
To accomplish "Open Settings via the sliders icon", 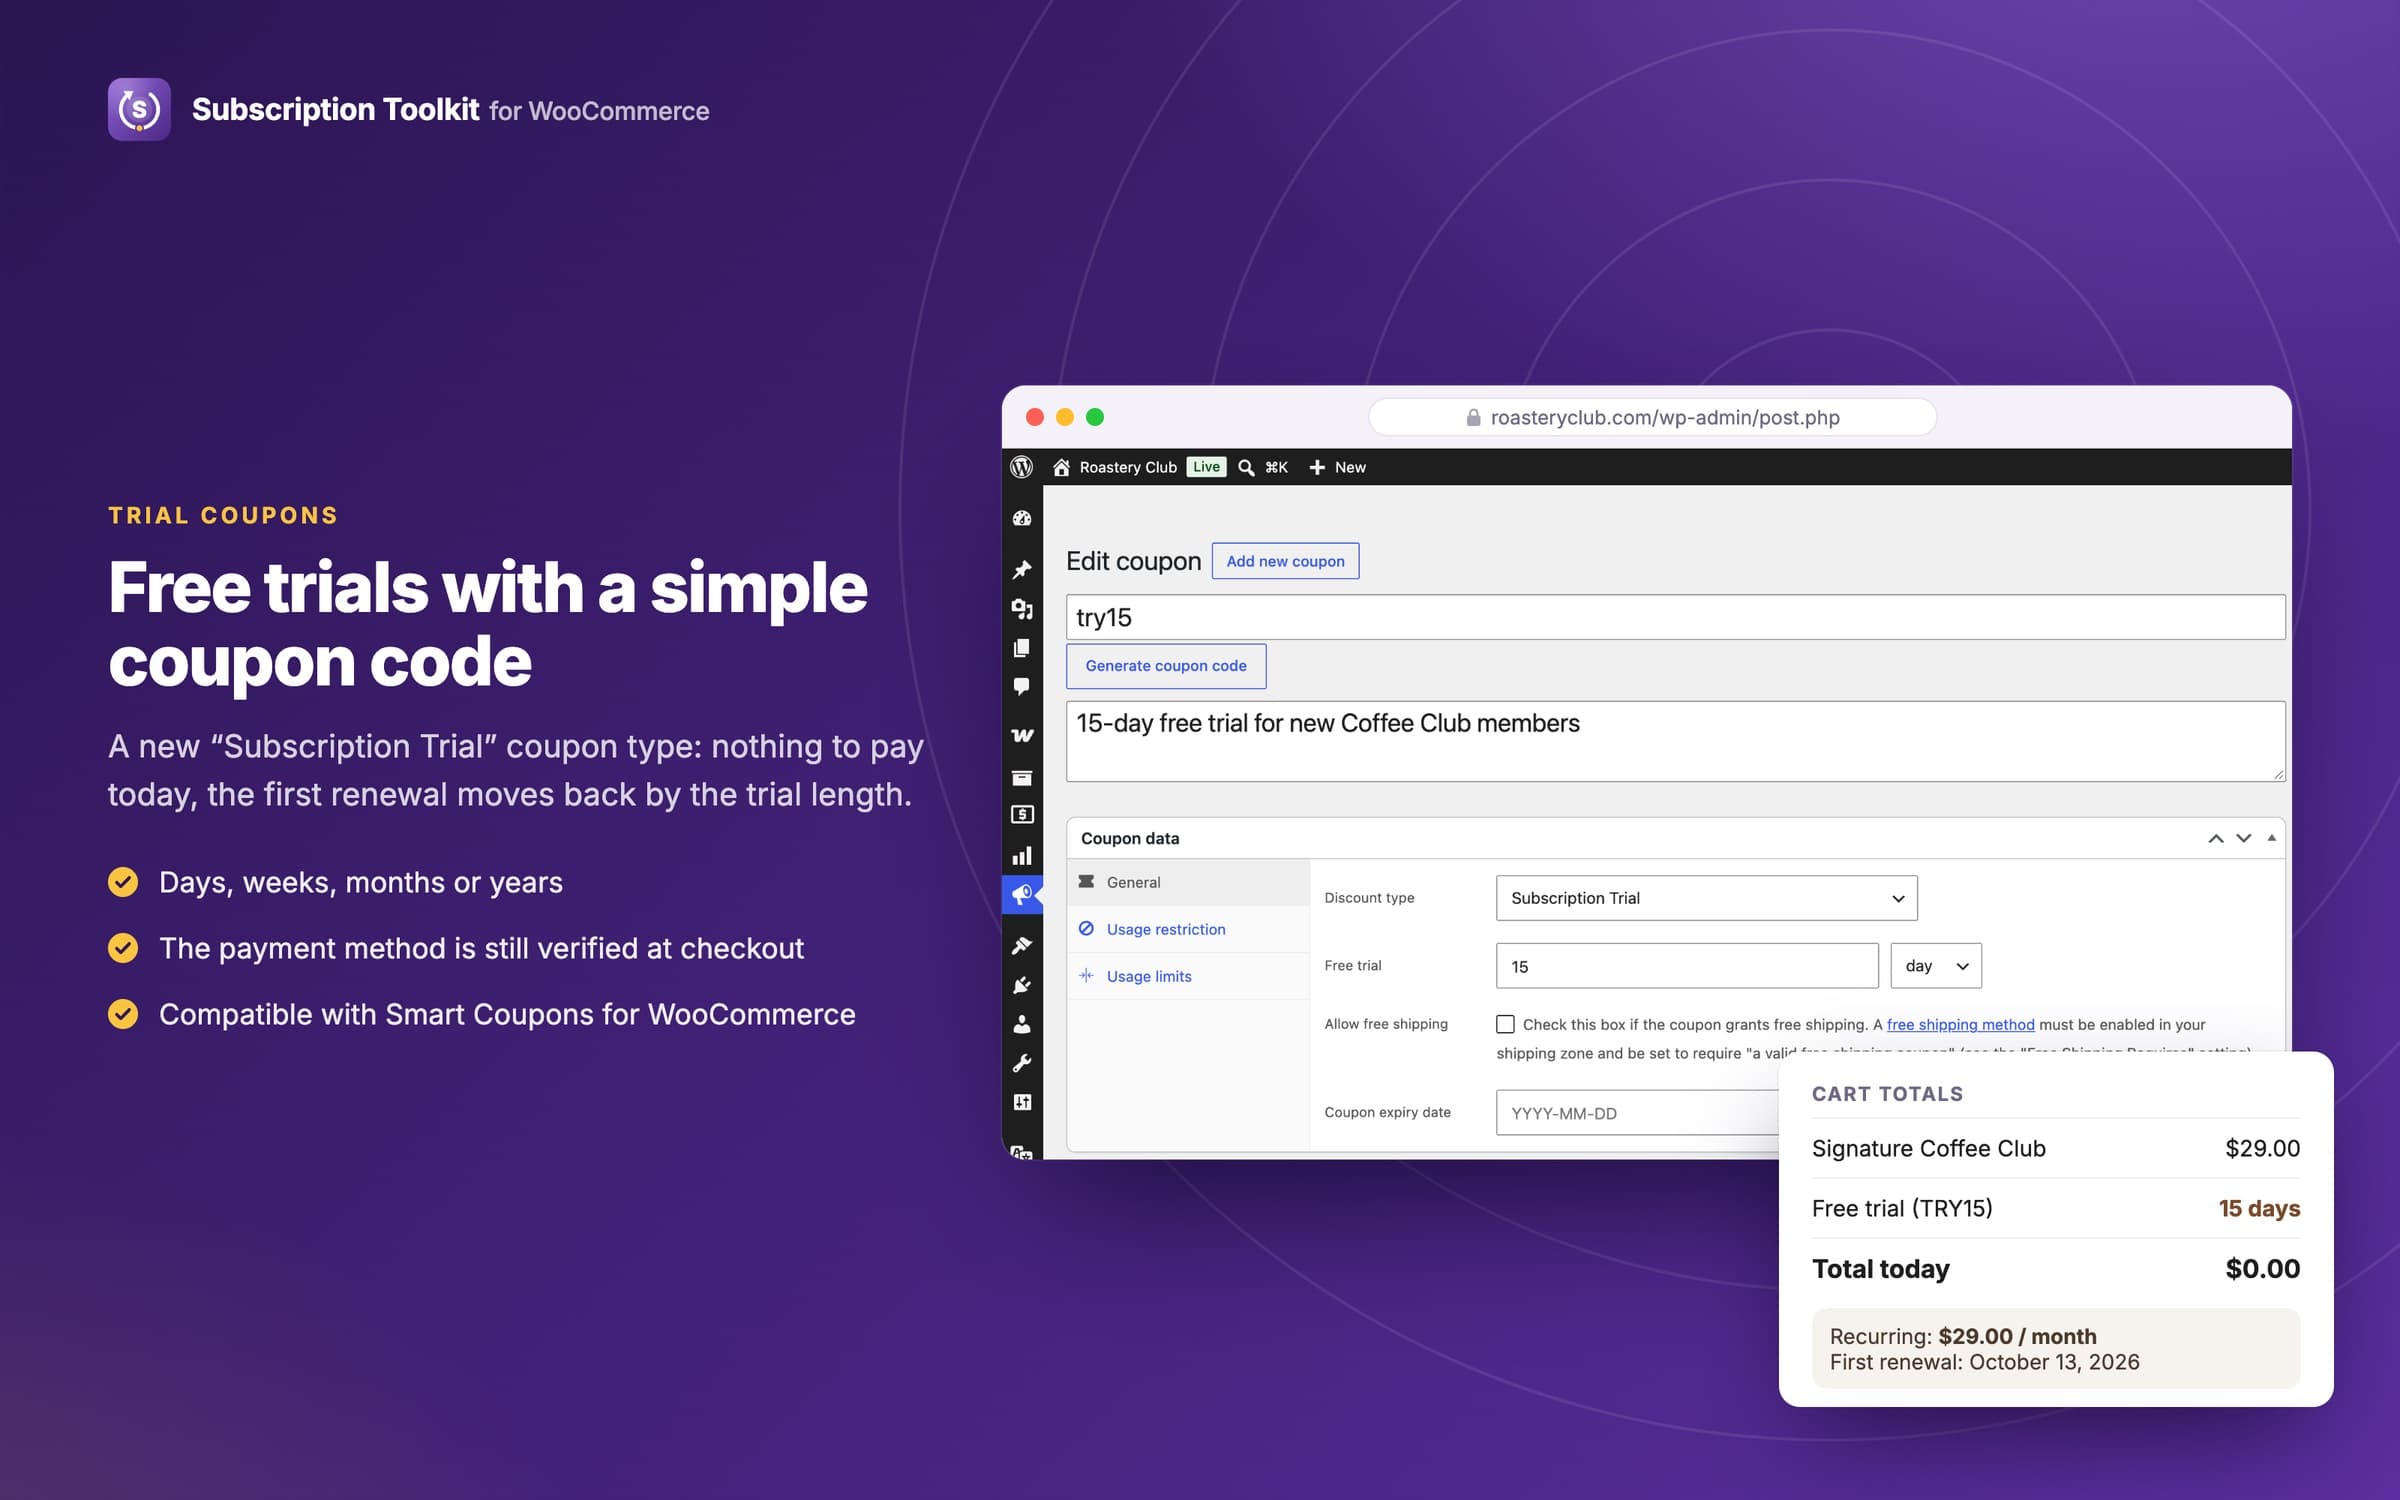I will [x=1021, y=1102].
